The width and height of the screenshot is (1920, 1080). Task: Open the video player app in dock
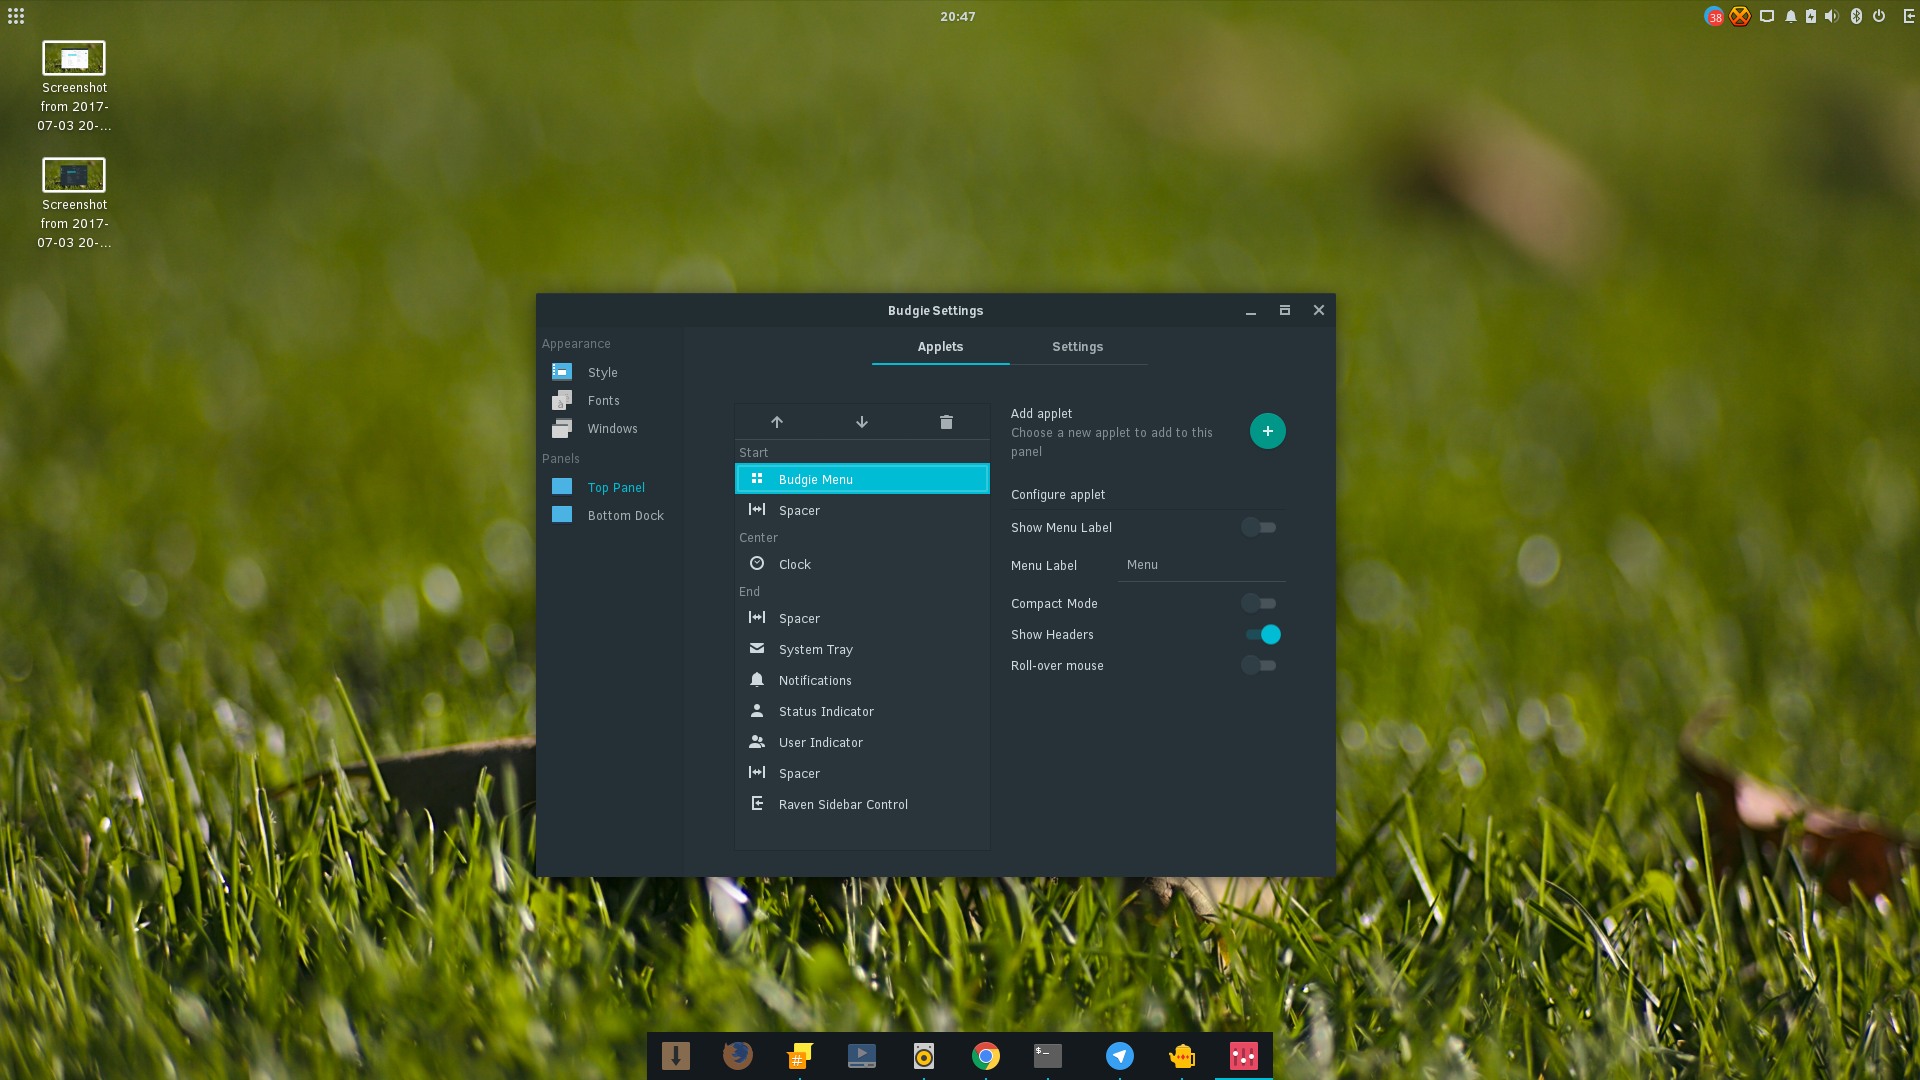pyautogui.click(x=862, y=1056)
